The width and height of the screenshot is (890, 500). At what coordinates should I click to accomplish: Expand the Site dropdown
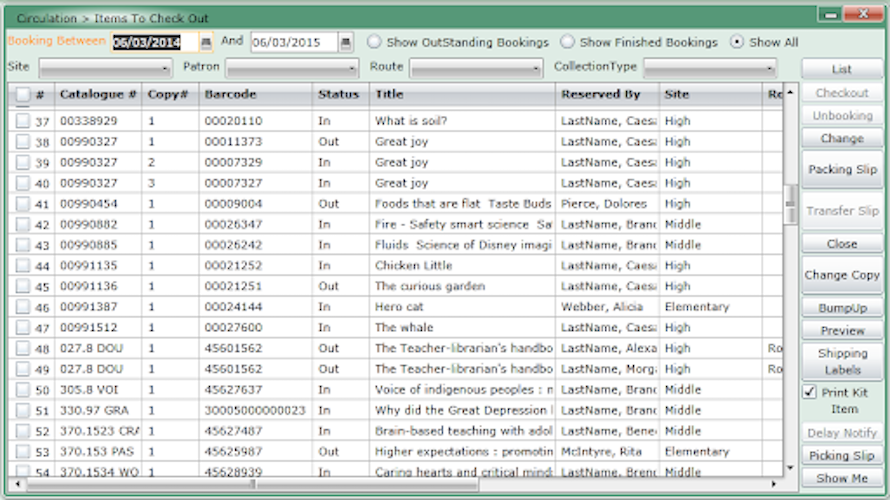click(x=105, y=68)
